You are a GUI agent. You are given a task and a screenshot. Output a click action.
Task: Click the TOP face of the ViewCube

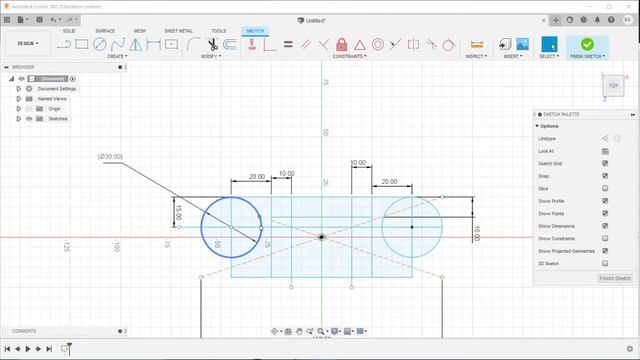tap(613, 86)
